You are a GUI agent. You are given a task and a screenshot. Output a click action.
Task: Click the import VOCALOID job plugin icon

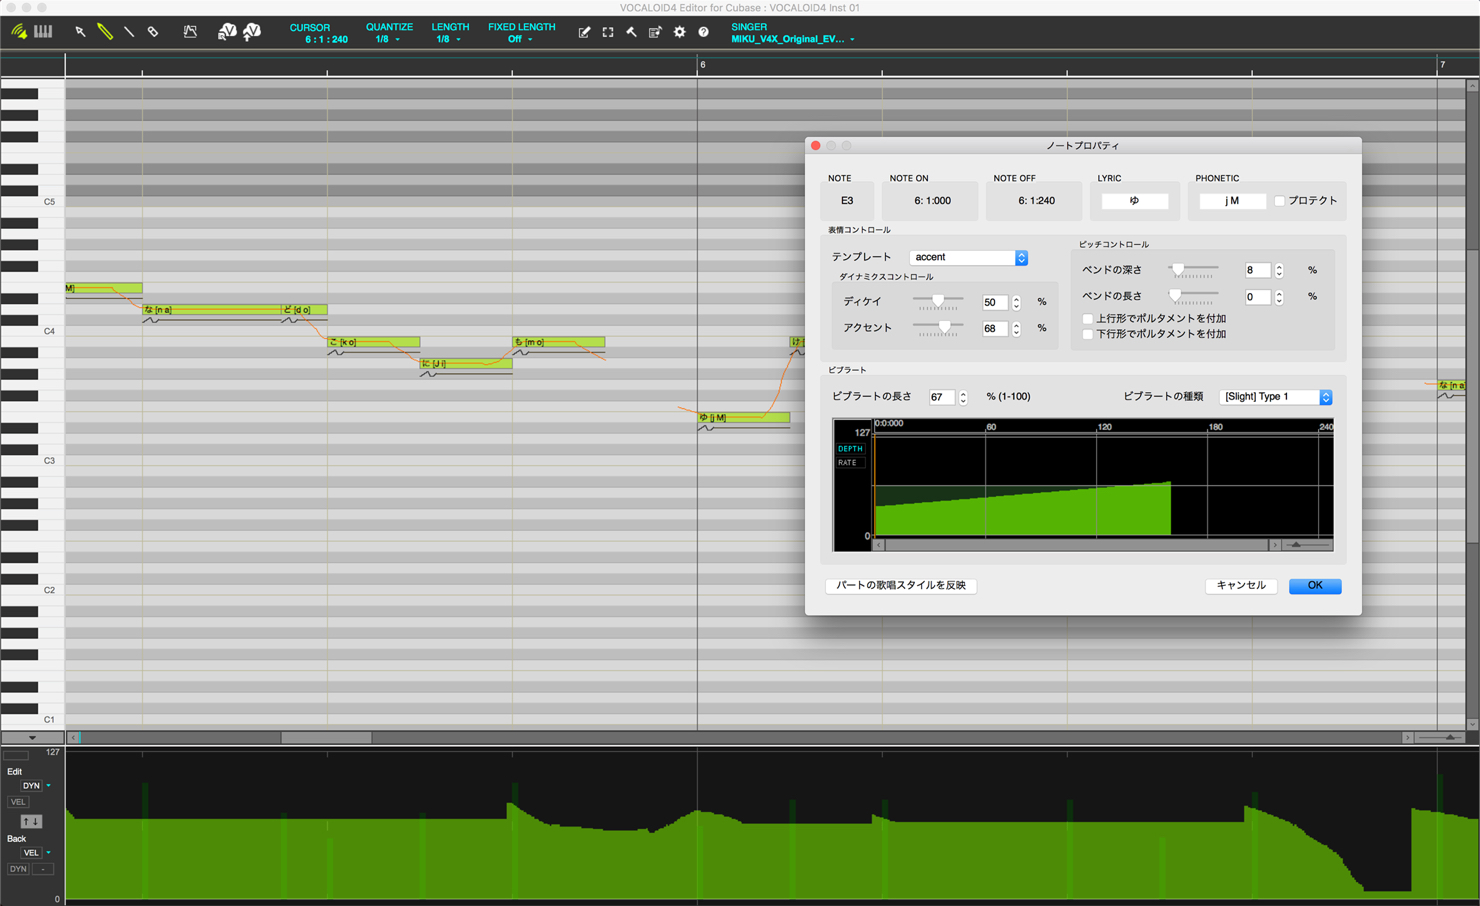pyautogui.click(x=227, y=32)
